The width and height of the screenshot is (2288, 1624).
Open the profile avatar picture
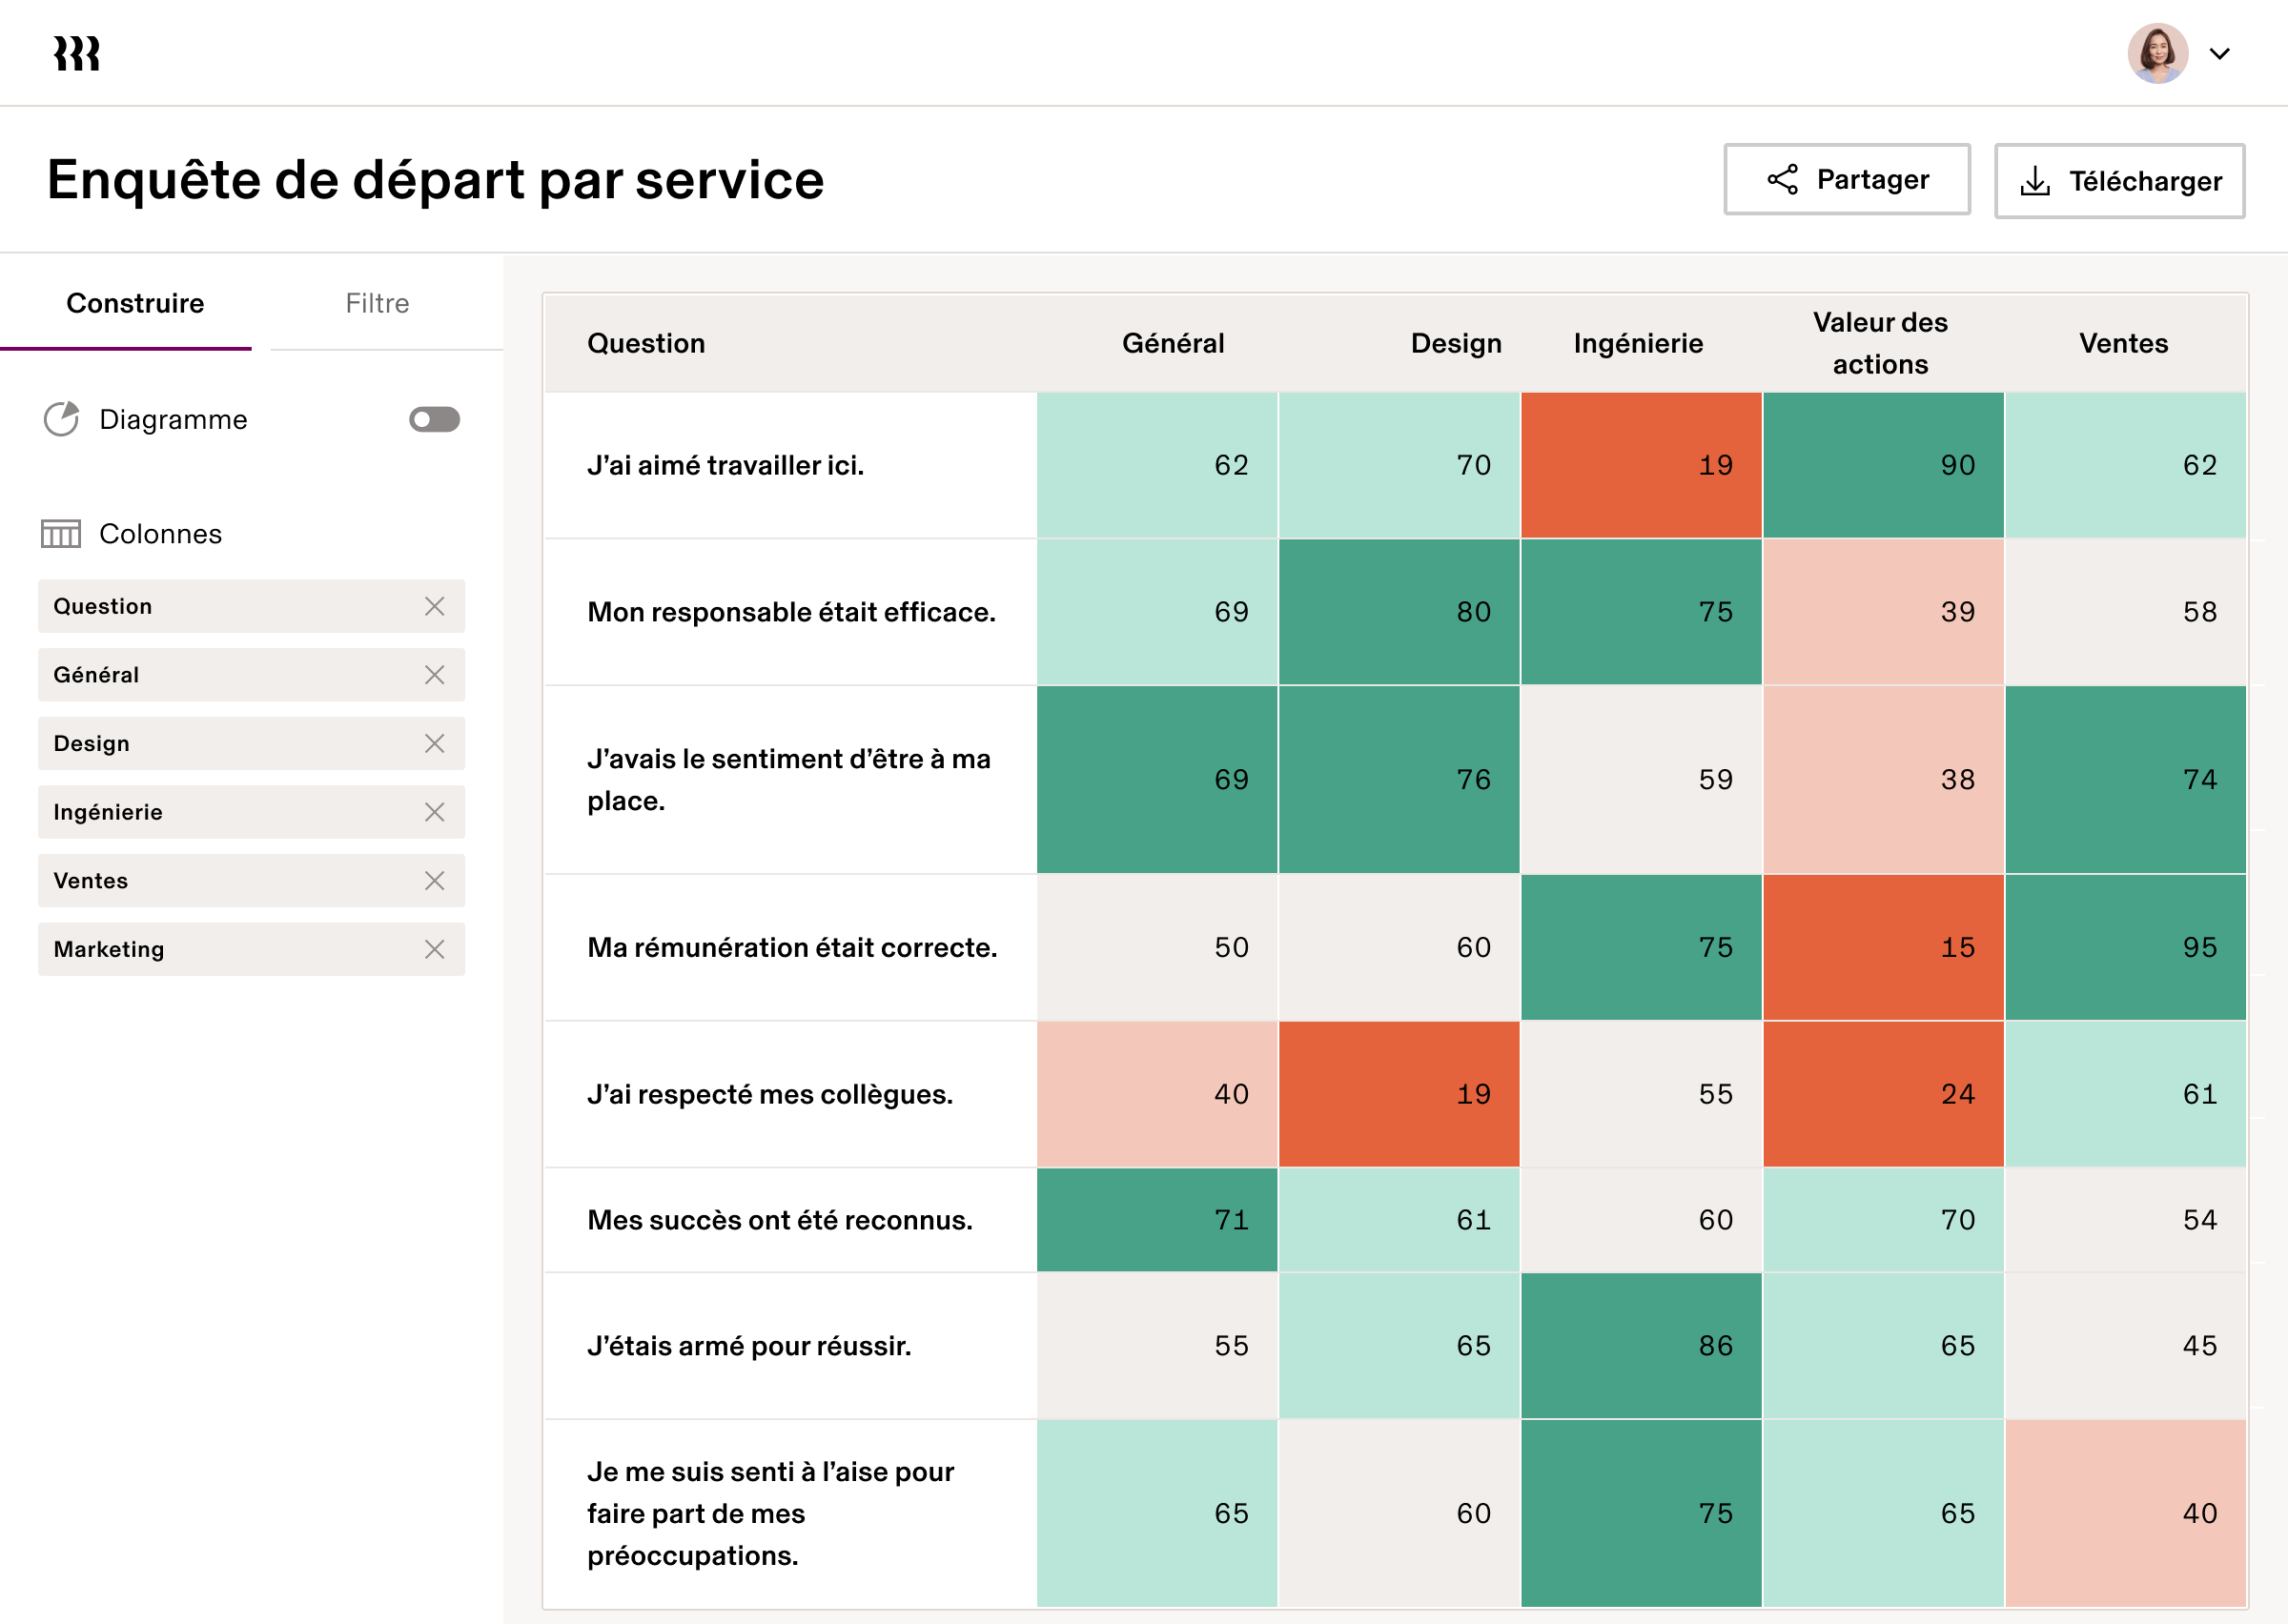pyautogui.click(x=2158, y=53)
